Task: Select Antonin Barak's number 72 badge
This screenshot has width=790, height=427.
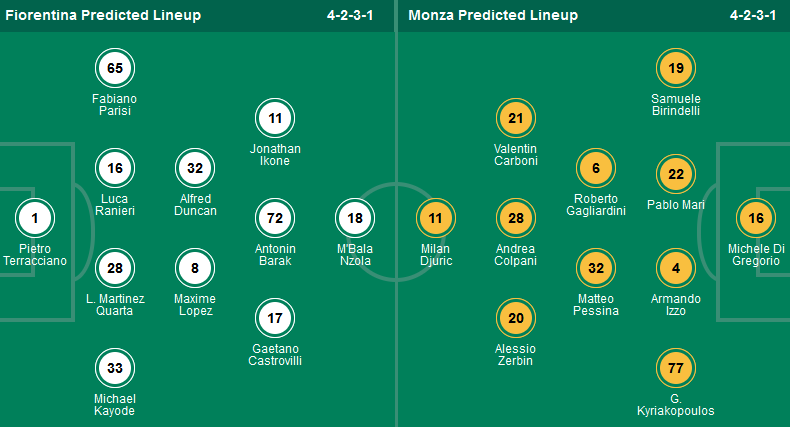Action: 275,218
